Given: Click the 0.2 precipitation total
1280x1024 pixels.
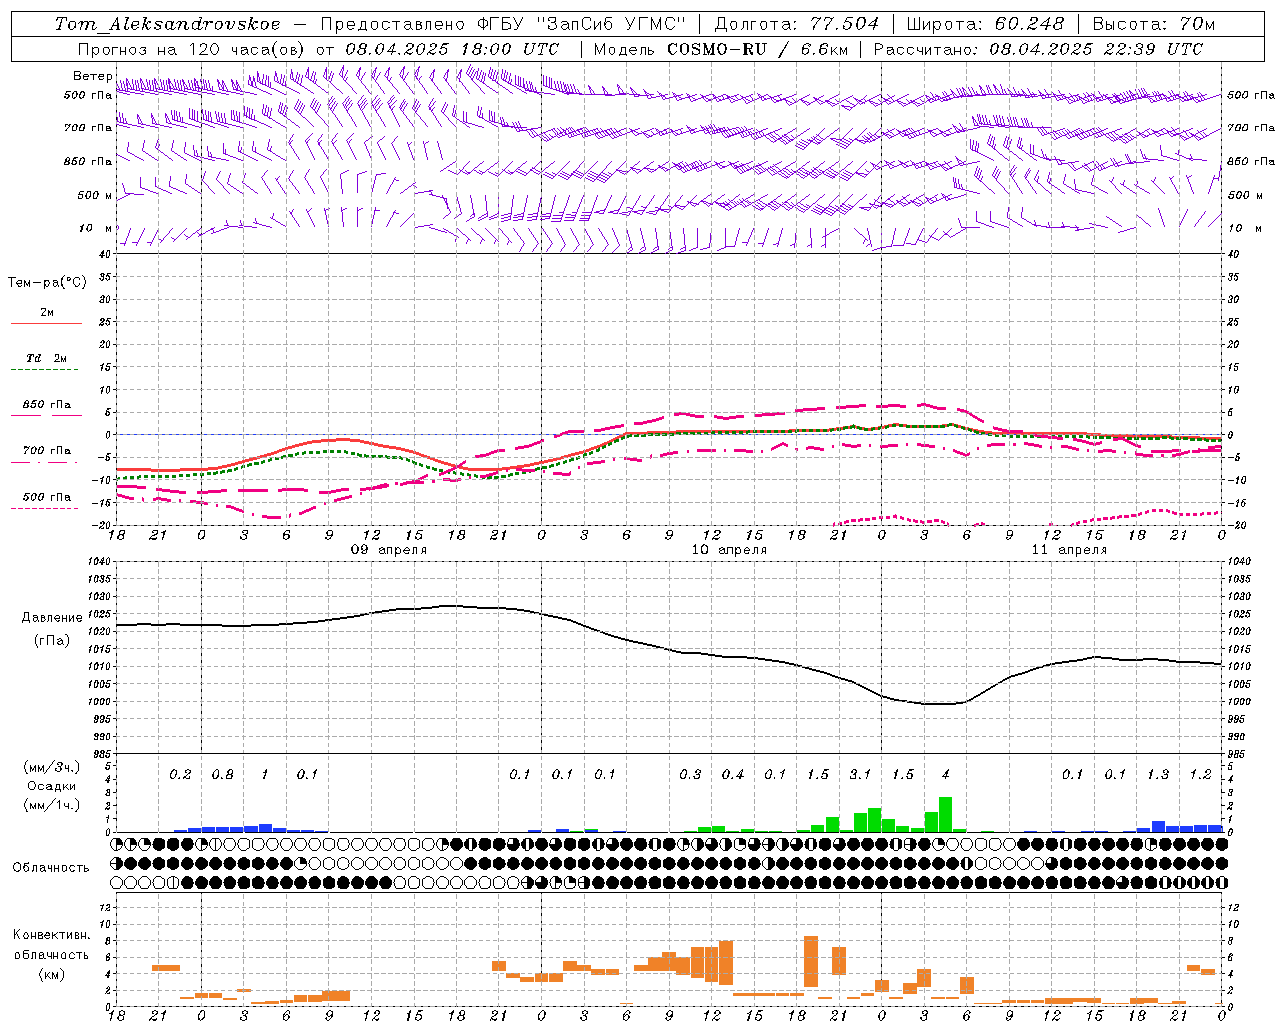Looking at the screenshot, I should pyautogui.click(x=180, y=774).
